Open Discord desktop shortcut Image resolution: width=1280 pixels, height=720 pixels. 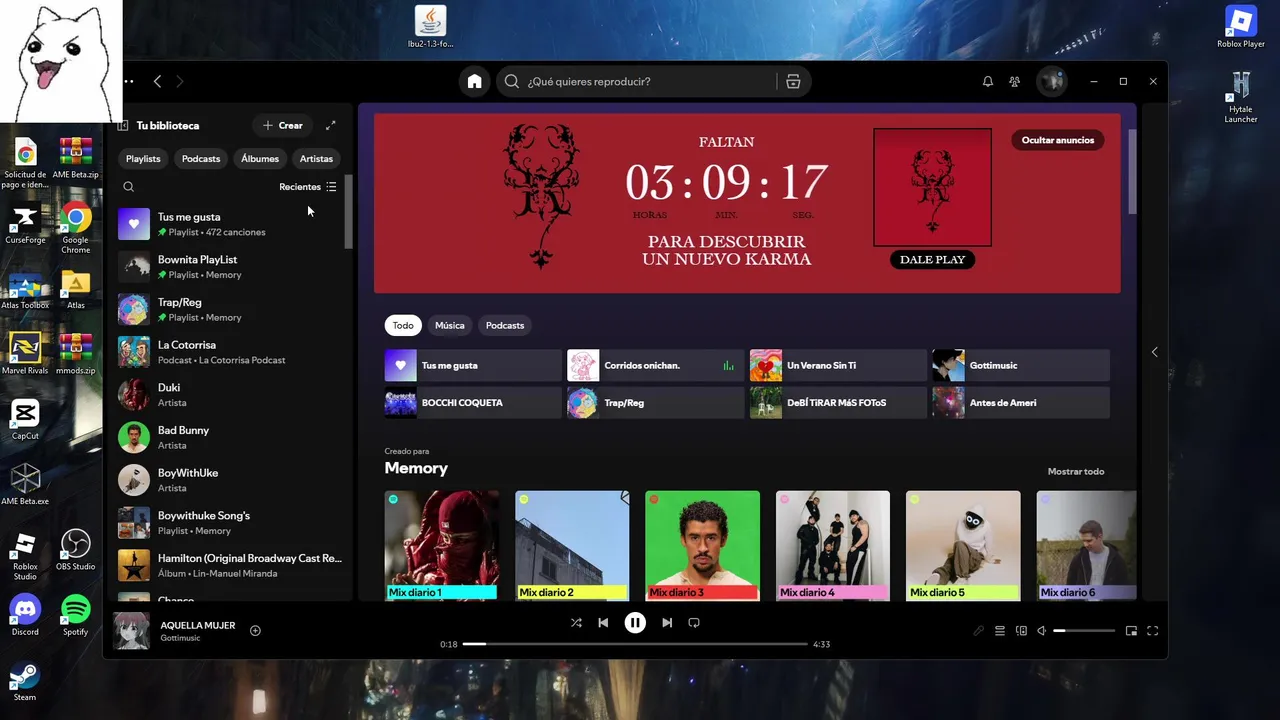25,615
